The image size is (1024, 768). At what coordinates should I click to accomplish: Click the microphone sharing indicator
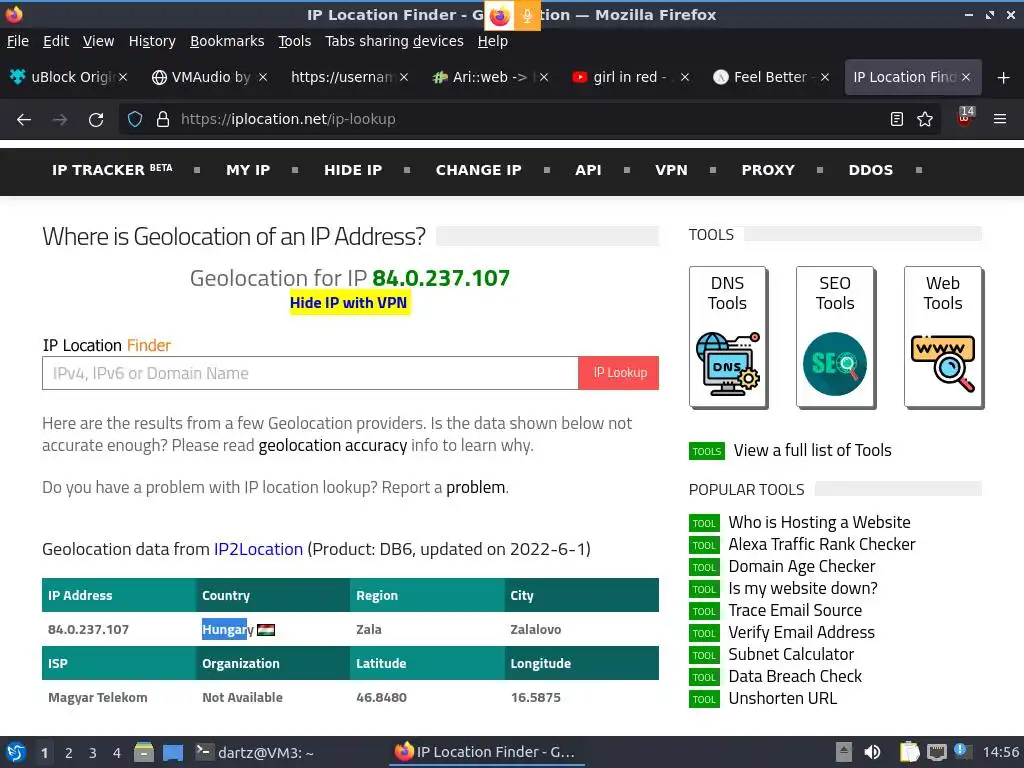point(527,16)
